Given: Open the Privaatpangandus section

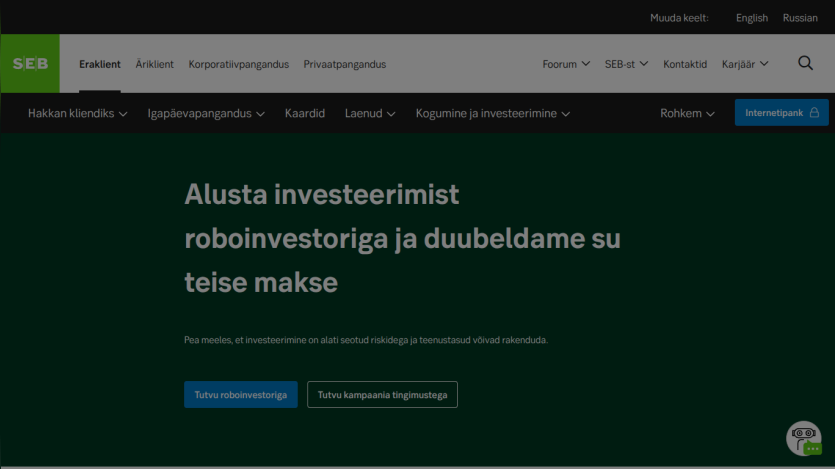Looking at the screenshot, I should [x=345, y=64].
